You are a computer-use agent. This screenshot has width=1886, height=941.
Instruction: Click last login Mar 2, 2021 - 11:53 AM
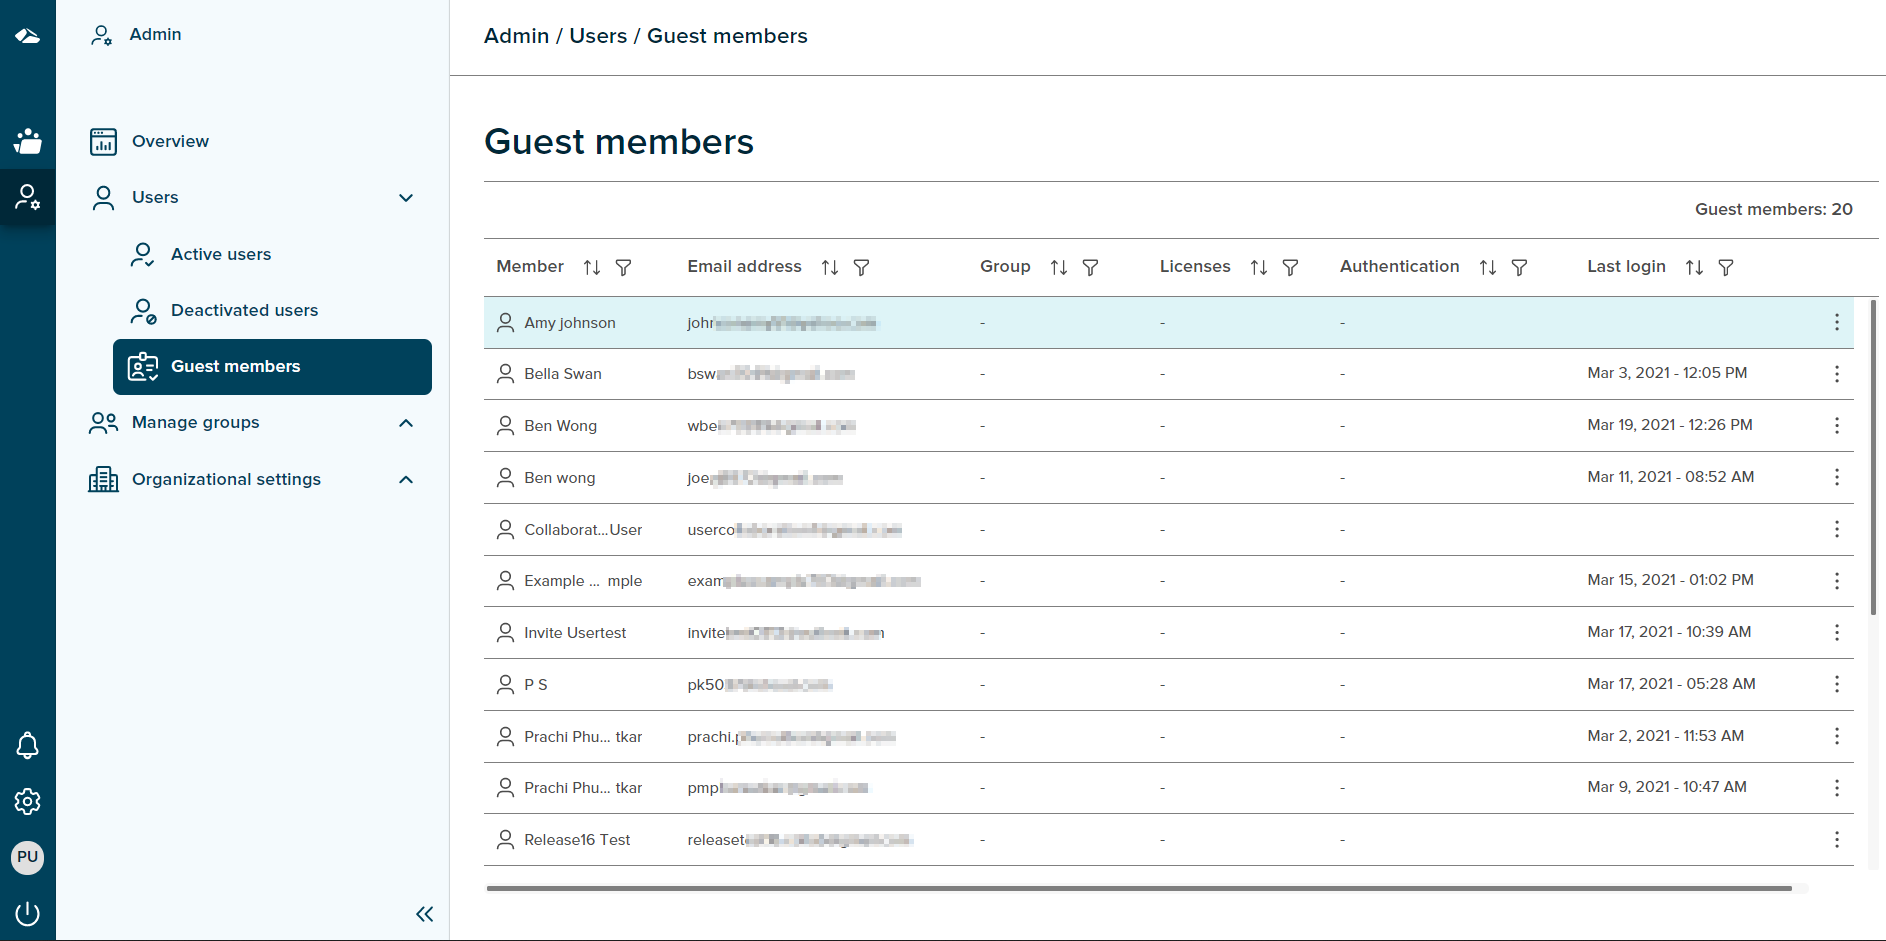click(1665, 736)
